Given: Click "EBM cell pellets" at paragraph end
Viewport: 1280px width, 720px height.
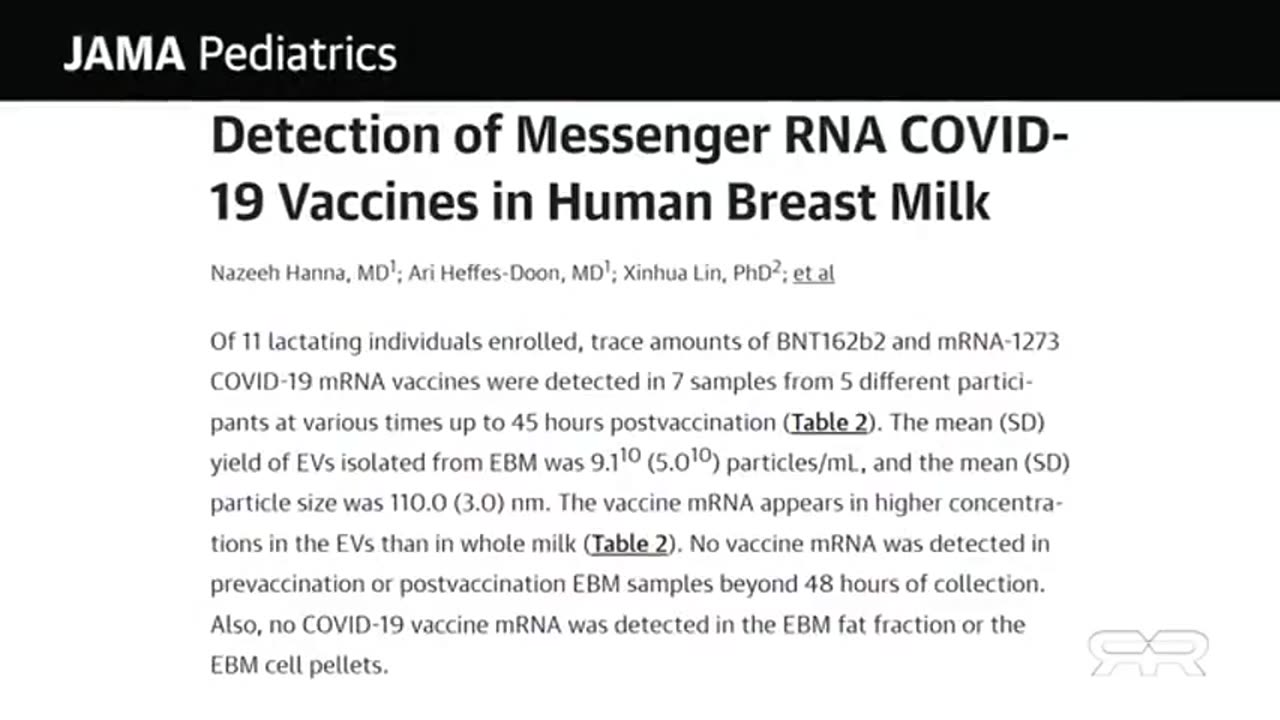Looking at the screenshot, I should tap(298, 664).
